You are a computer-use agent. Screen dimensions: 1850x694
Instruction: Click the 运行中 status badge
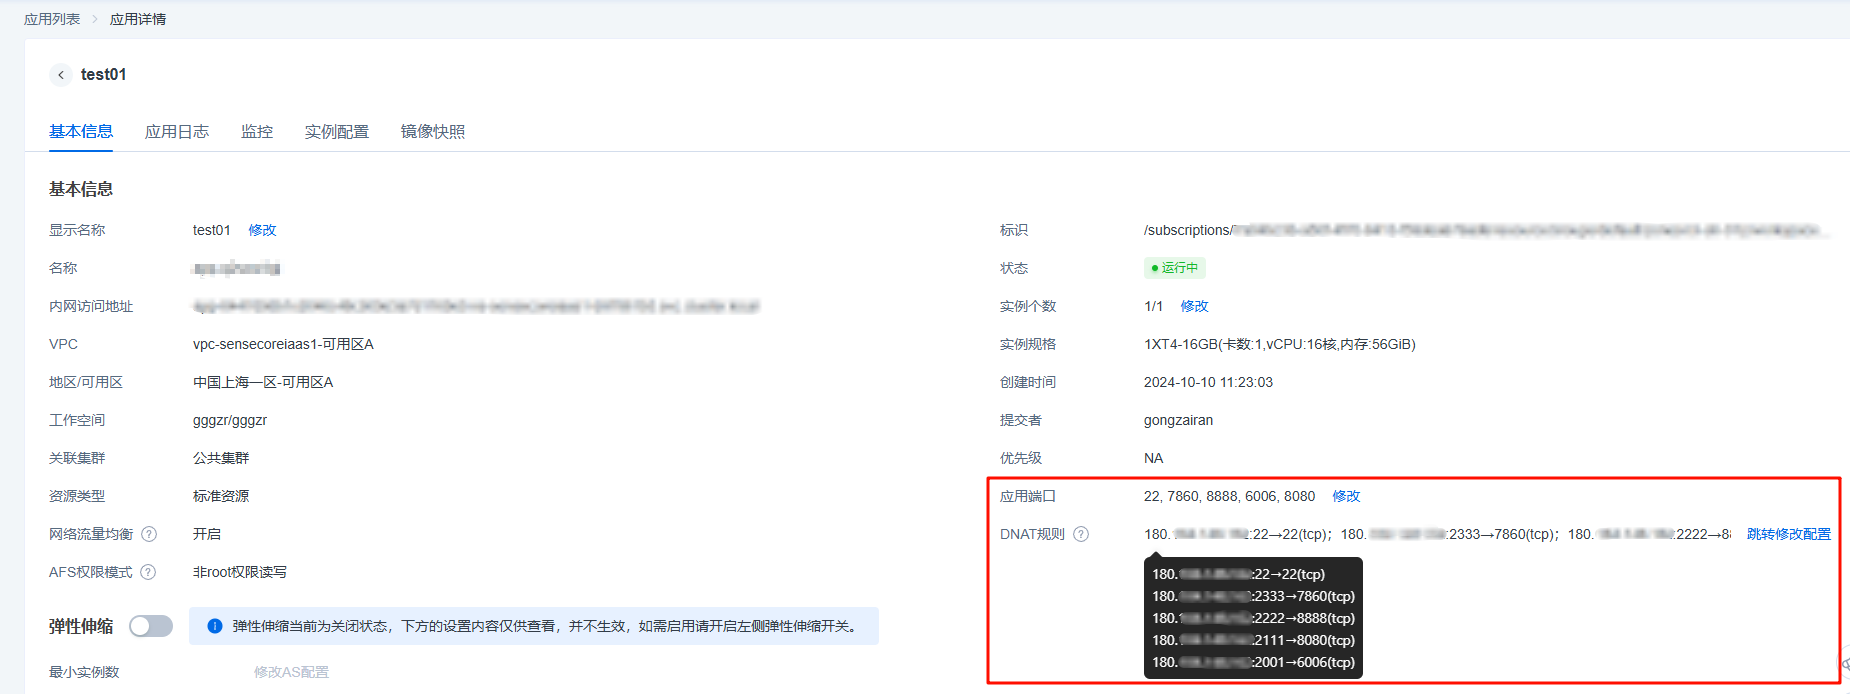click(1175, 268)
